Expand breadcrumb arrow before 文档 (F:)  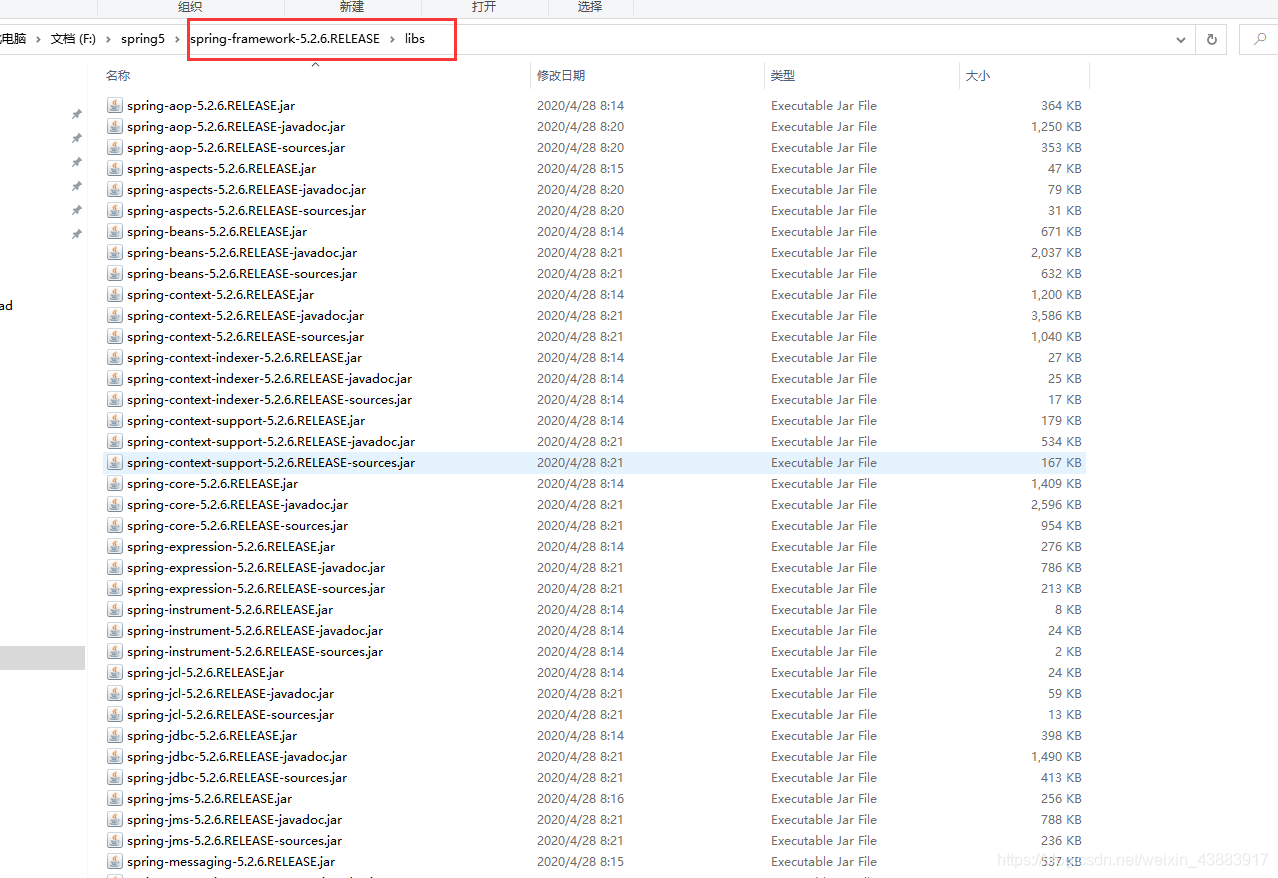(39, 39)
